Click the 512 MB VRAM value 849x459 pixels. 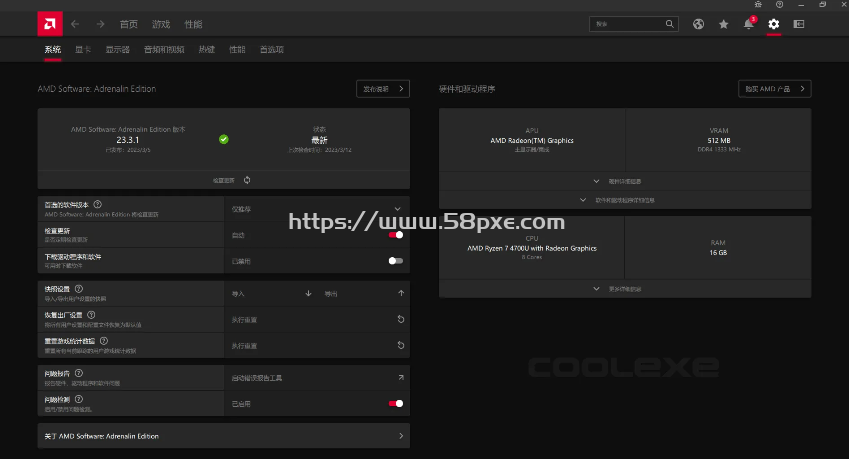pyautogui.click(x=719, y=140)
